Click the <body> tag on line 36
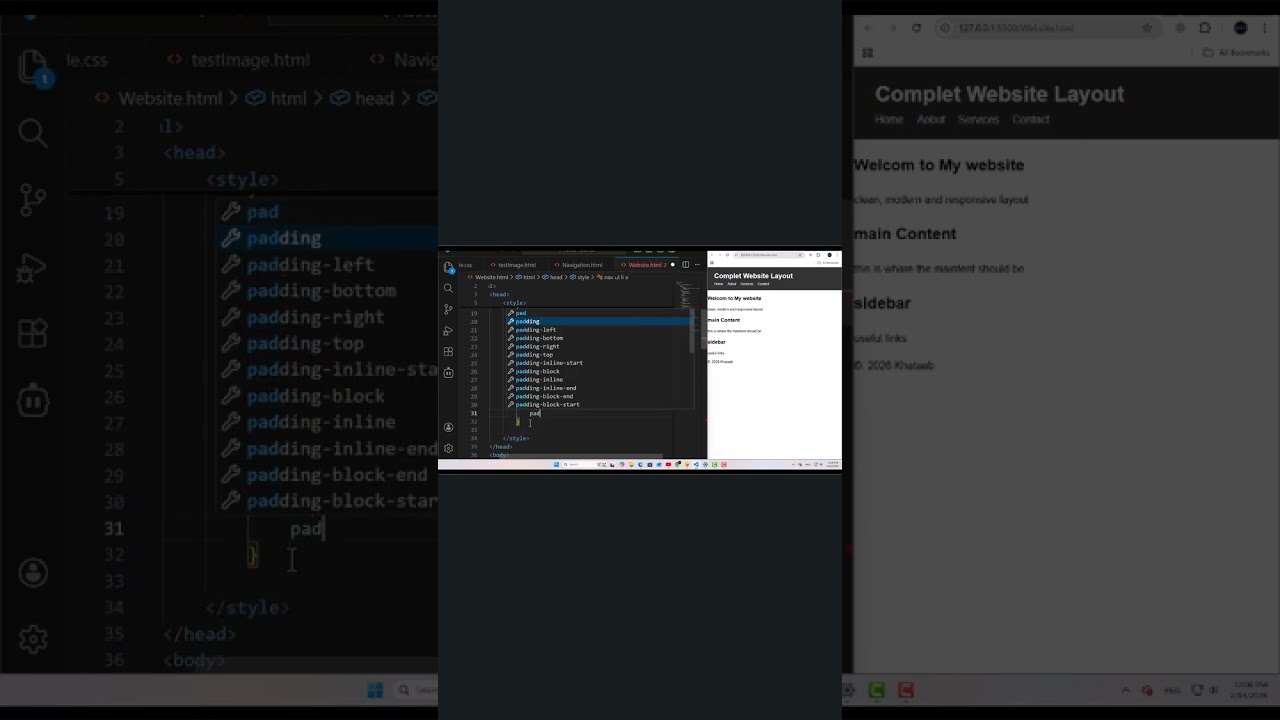This screenshot has height=720, width=1280. point(499,455)
